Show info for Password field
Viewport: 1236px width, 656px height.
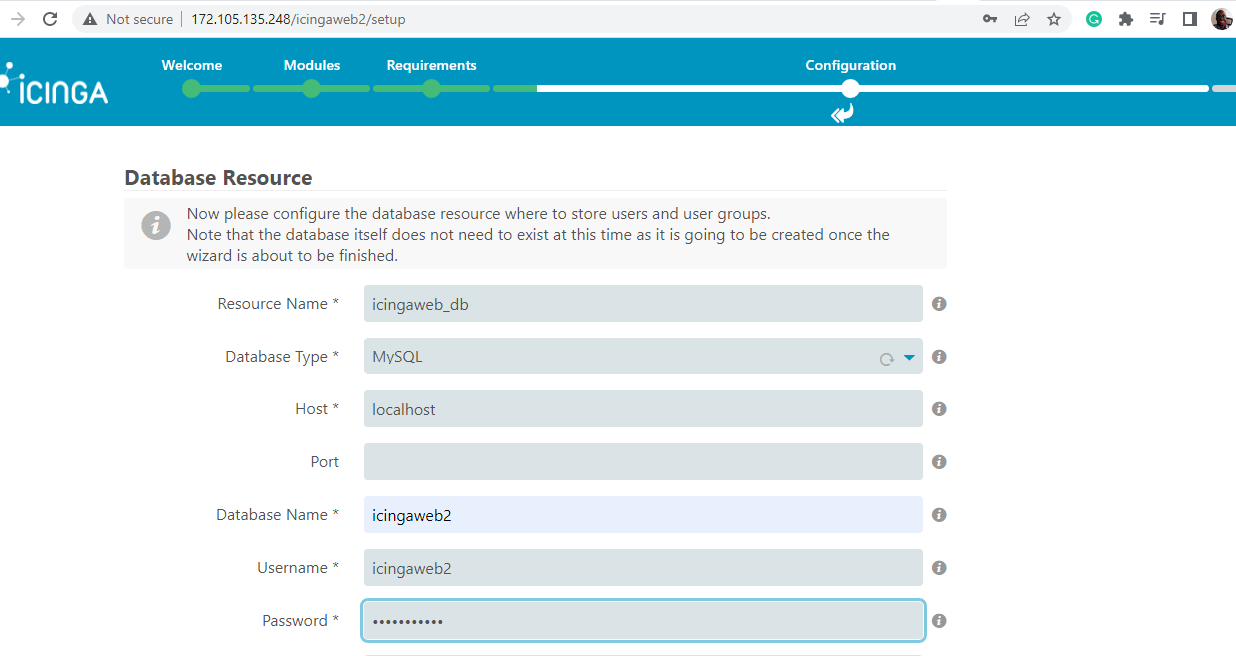(939, 621)
